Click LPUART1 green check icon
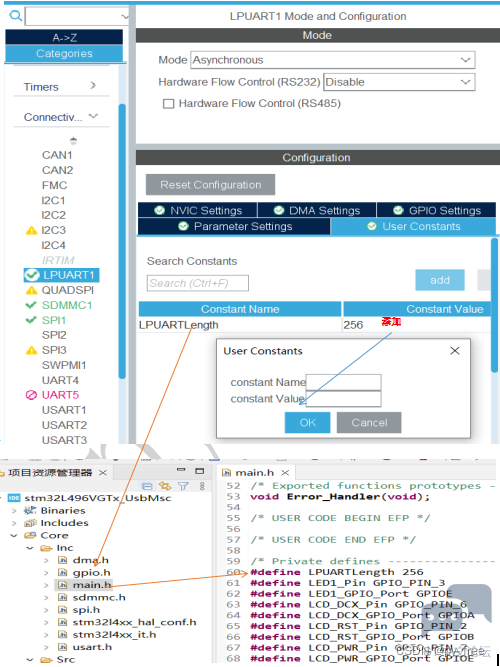Image resolution: width=500 pixels, height=667 pixels. (x=31, y=275)
